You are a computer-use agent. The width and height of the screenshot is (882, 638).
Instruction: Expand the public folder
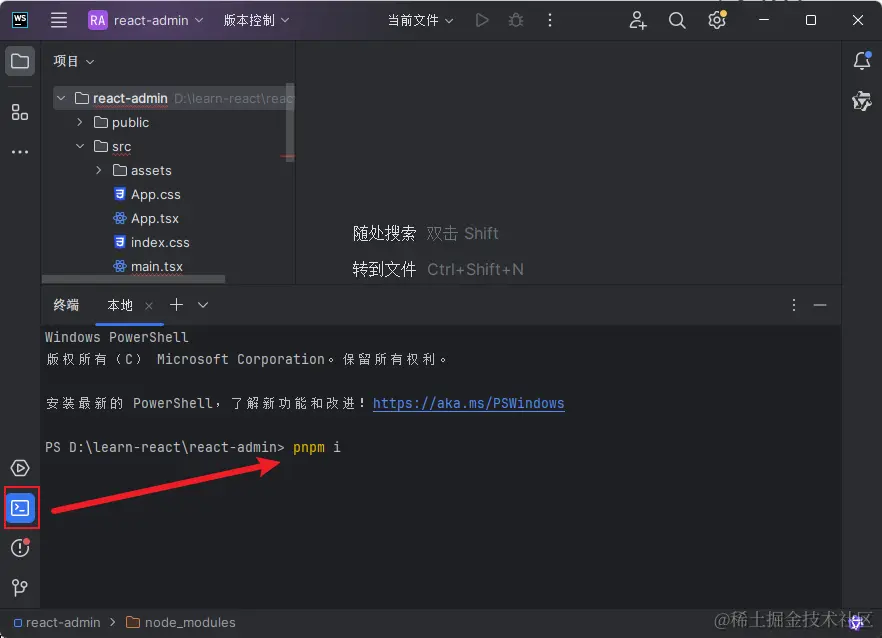coord(80,122)
